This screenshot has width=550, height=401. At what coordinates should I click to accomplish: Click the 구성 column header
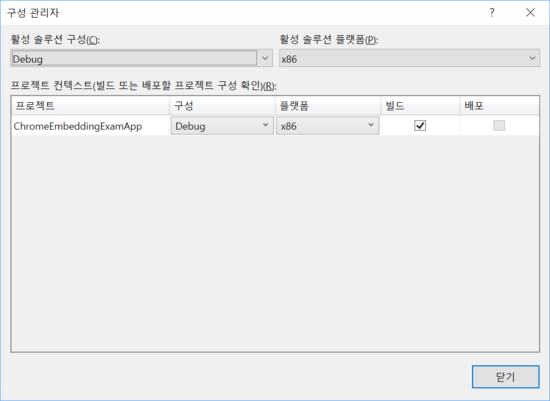[222, 105]
